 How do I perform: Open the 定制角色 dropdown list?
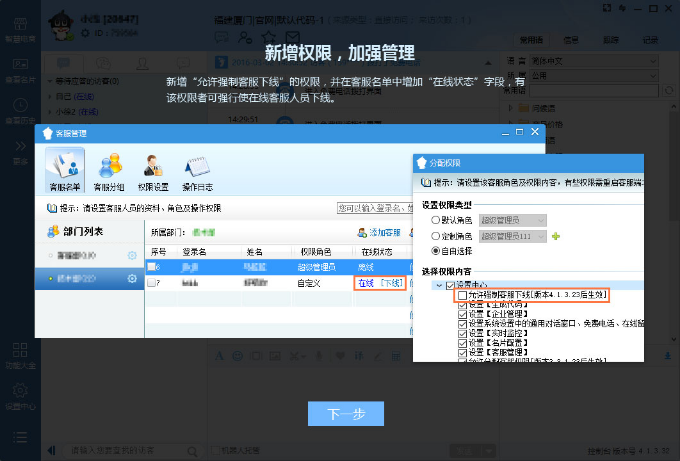coord(513,236)
